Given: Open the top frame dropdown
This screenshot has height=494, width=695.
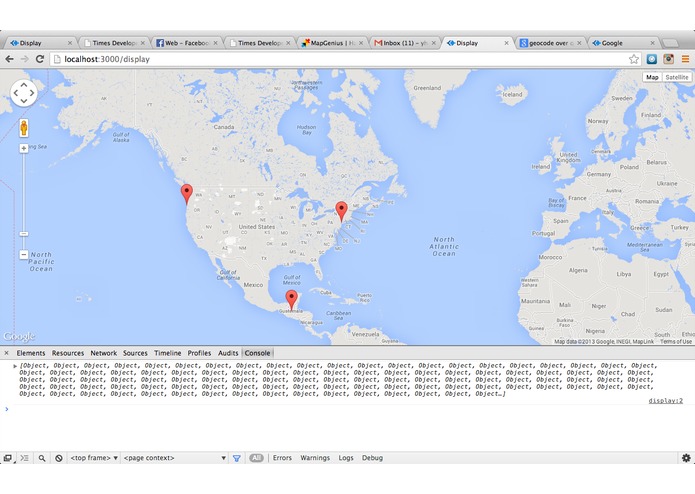Looking at the screenshot, I should coord(94,458).
